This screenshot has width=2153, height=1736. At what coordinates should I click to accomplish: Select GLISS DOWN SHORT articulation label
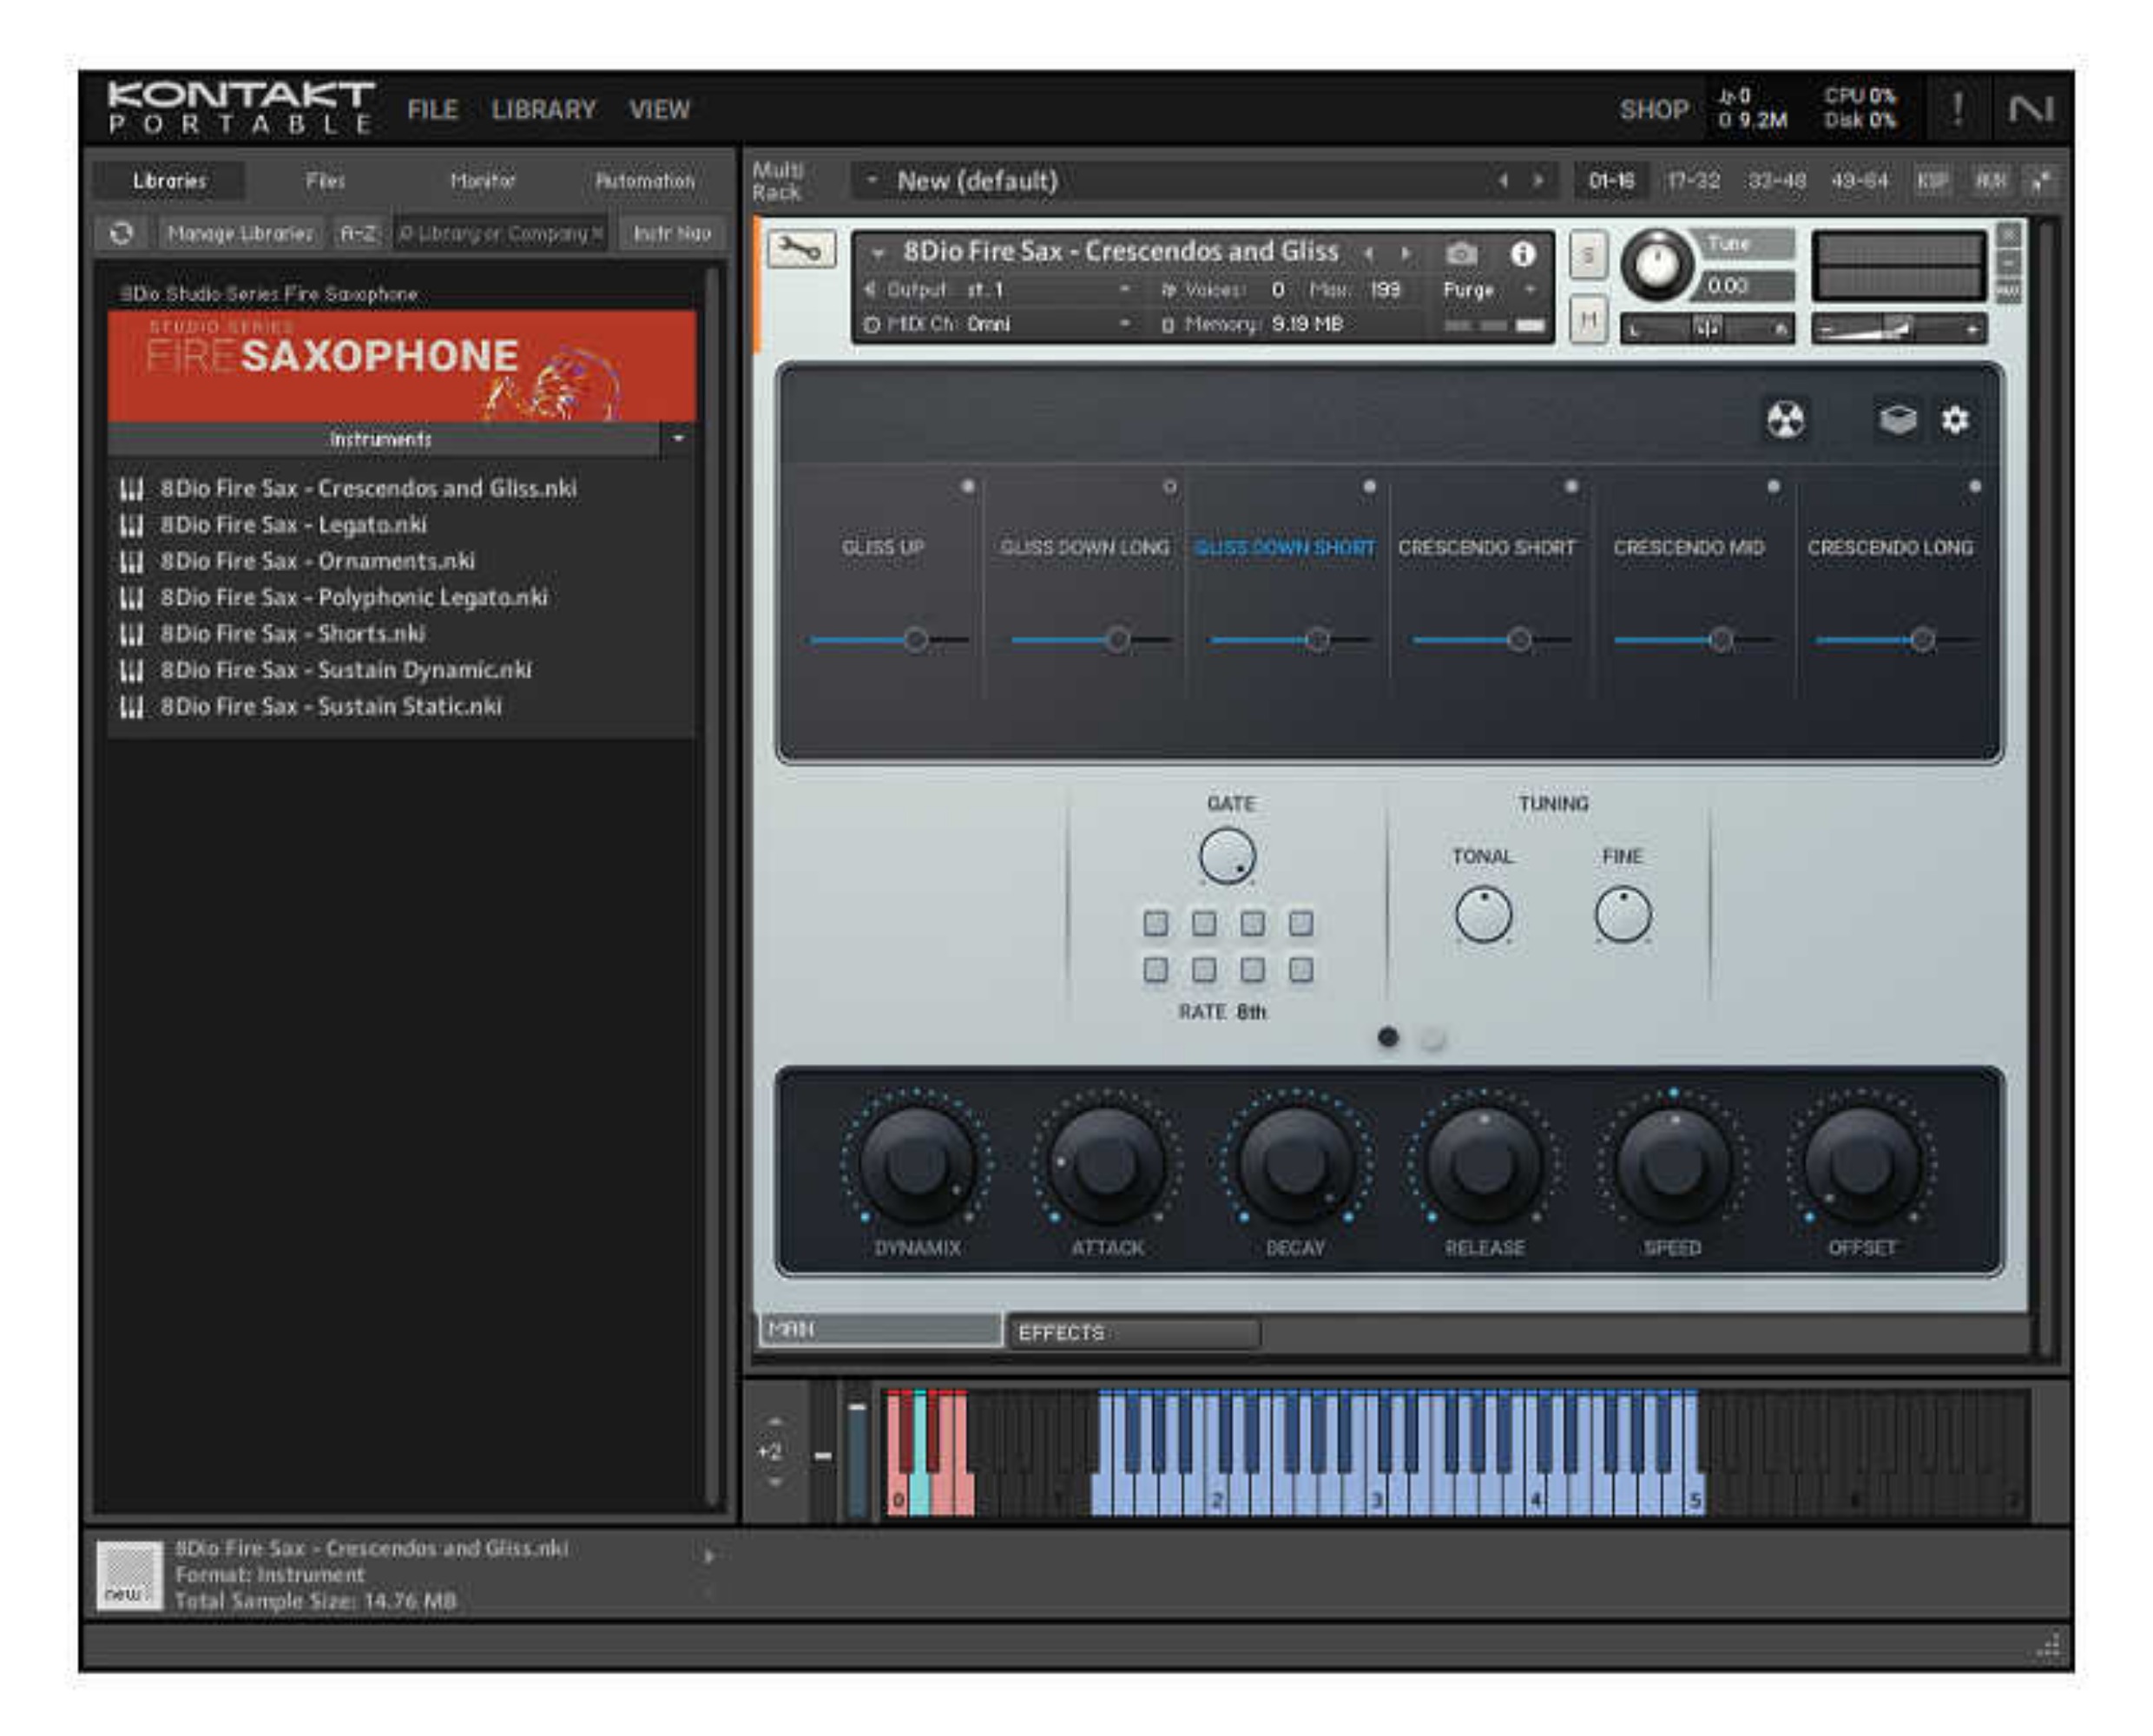pyautogui.click(x=1285, y=548)
